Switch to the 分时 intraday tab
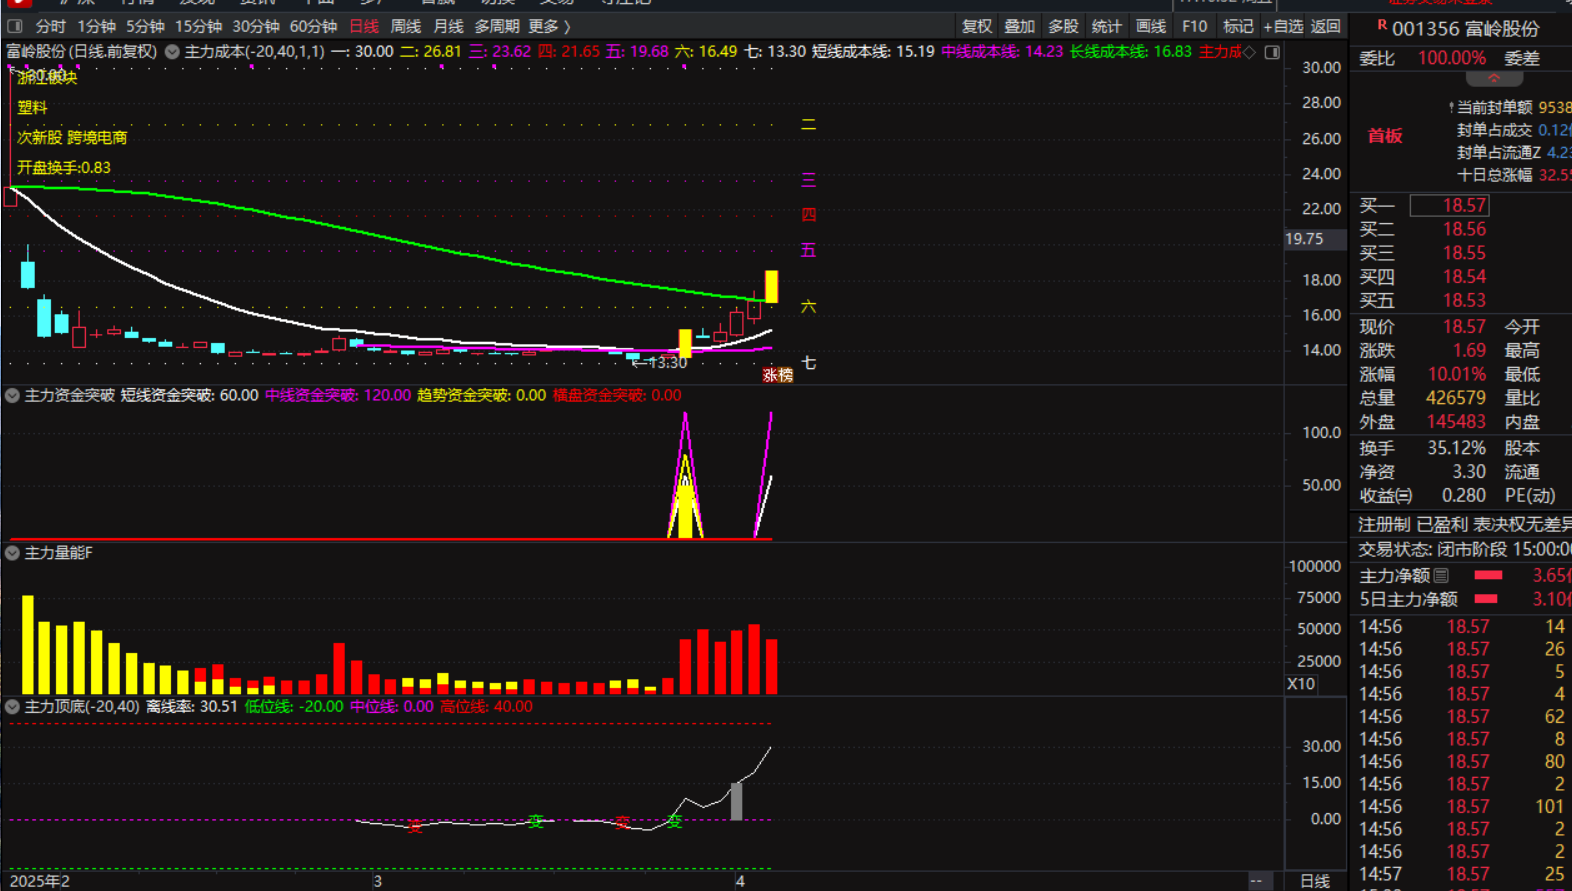Image resolution: width=1572 pixels, height=891 pixels. pos(50,26)
